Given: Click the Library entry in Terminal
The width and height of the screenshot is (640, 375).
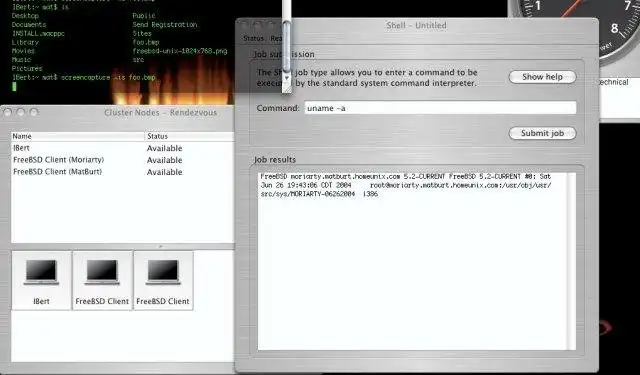Looking at the screenshot, I should pyautogui.click(x=25, y=42).
